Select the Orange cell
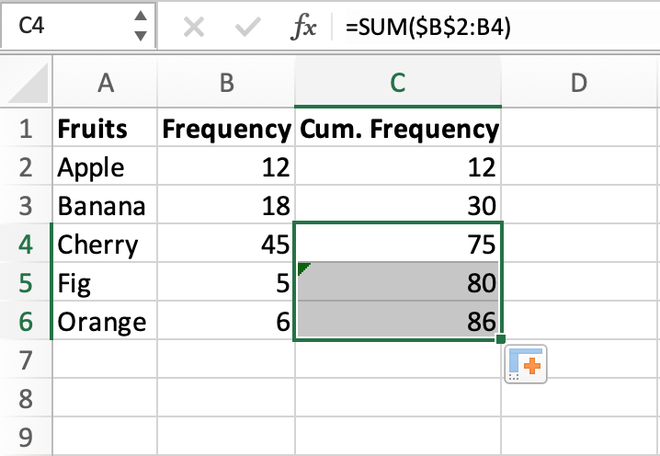The height and width of the screenshot is (456, 660). (x=105, y=321)
